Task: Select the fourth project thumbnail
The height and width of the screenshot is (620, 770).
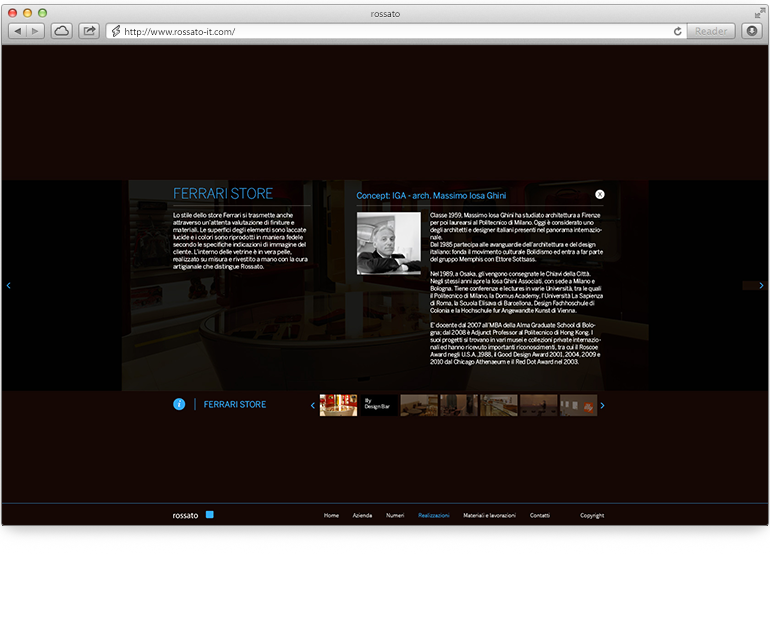Action: pos(459,405)
